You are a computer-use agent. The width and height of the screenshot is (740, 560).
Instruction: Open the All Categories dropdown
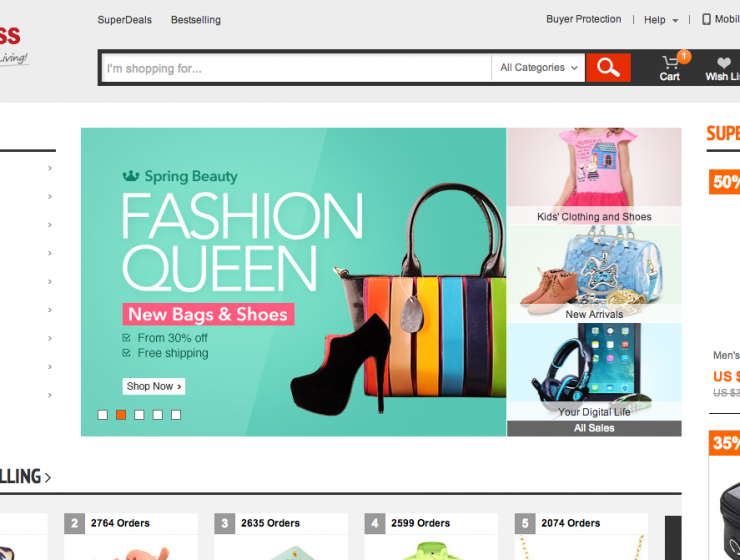point(539,68)
